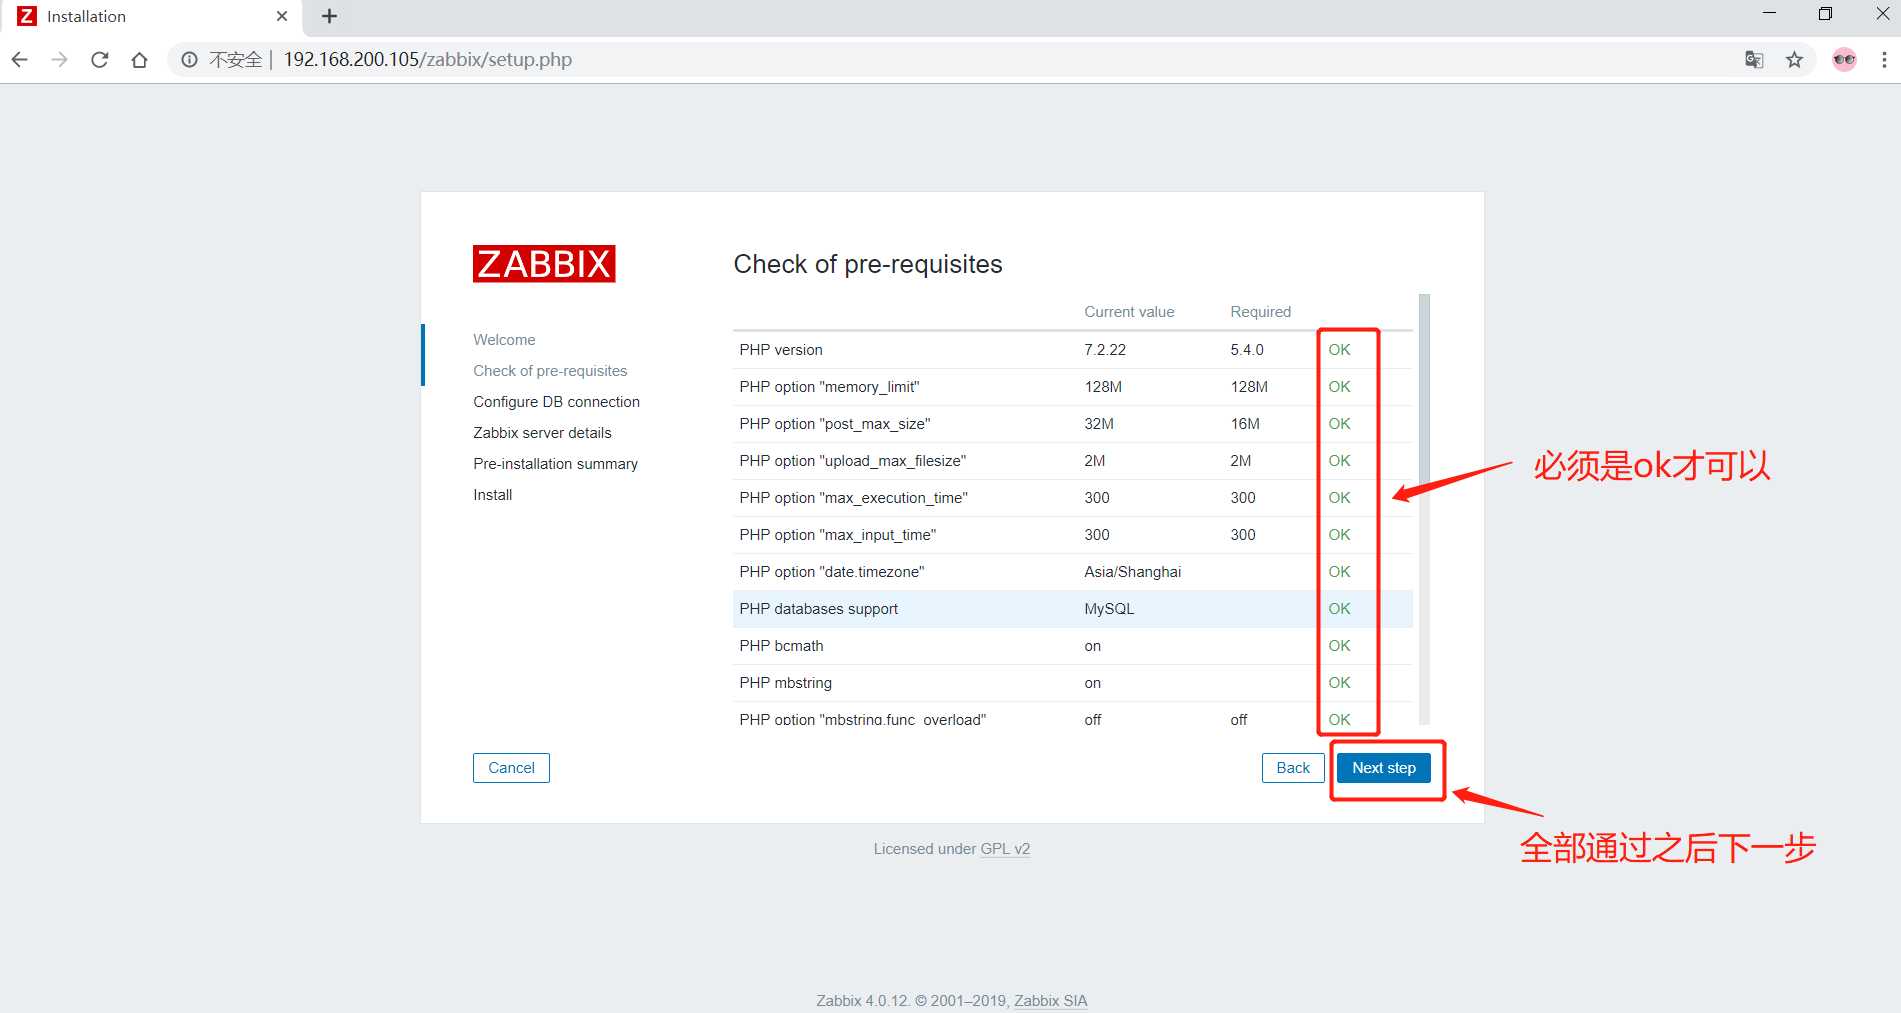Screen dimensions: 1901x1013
Task: Go to browser home page
Action: tap(139, 60)
